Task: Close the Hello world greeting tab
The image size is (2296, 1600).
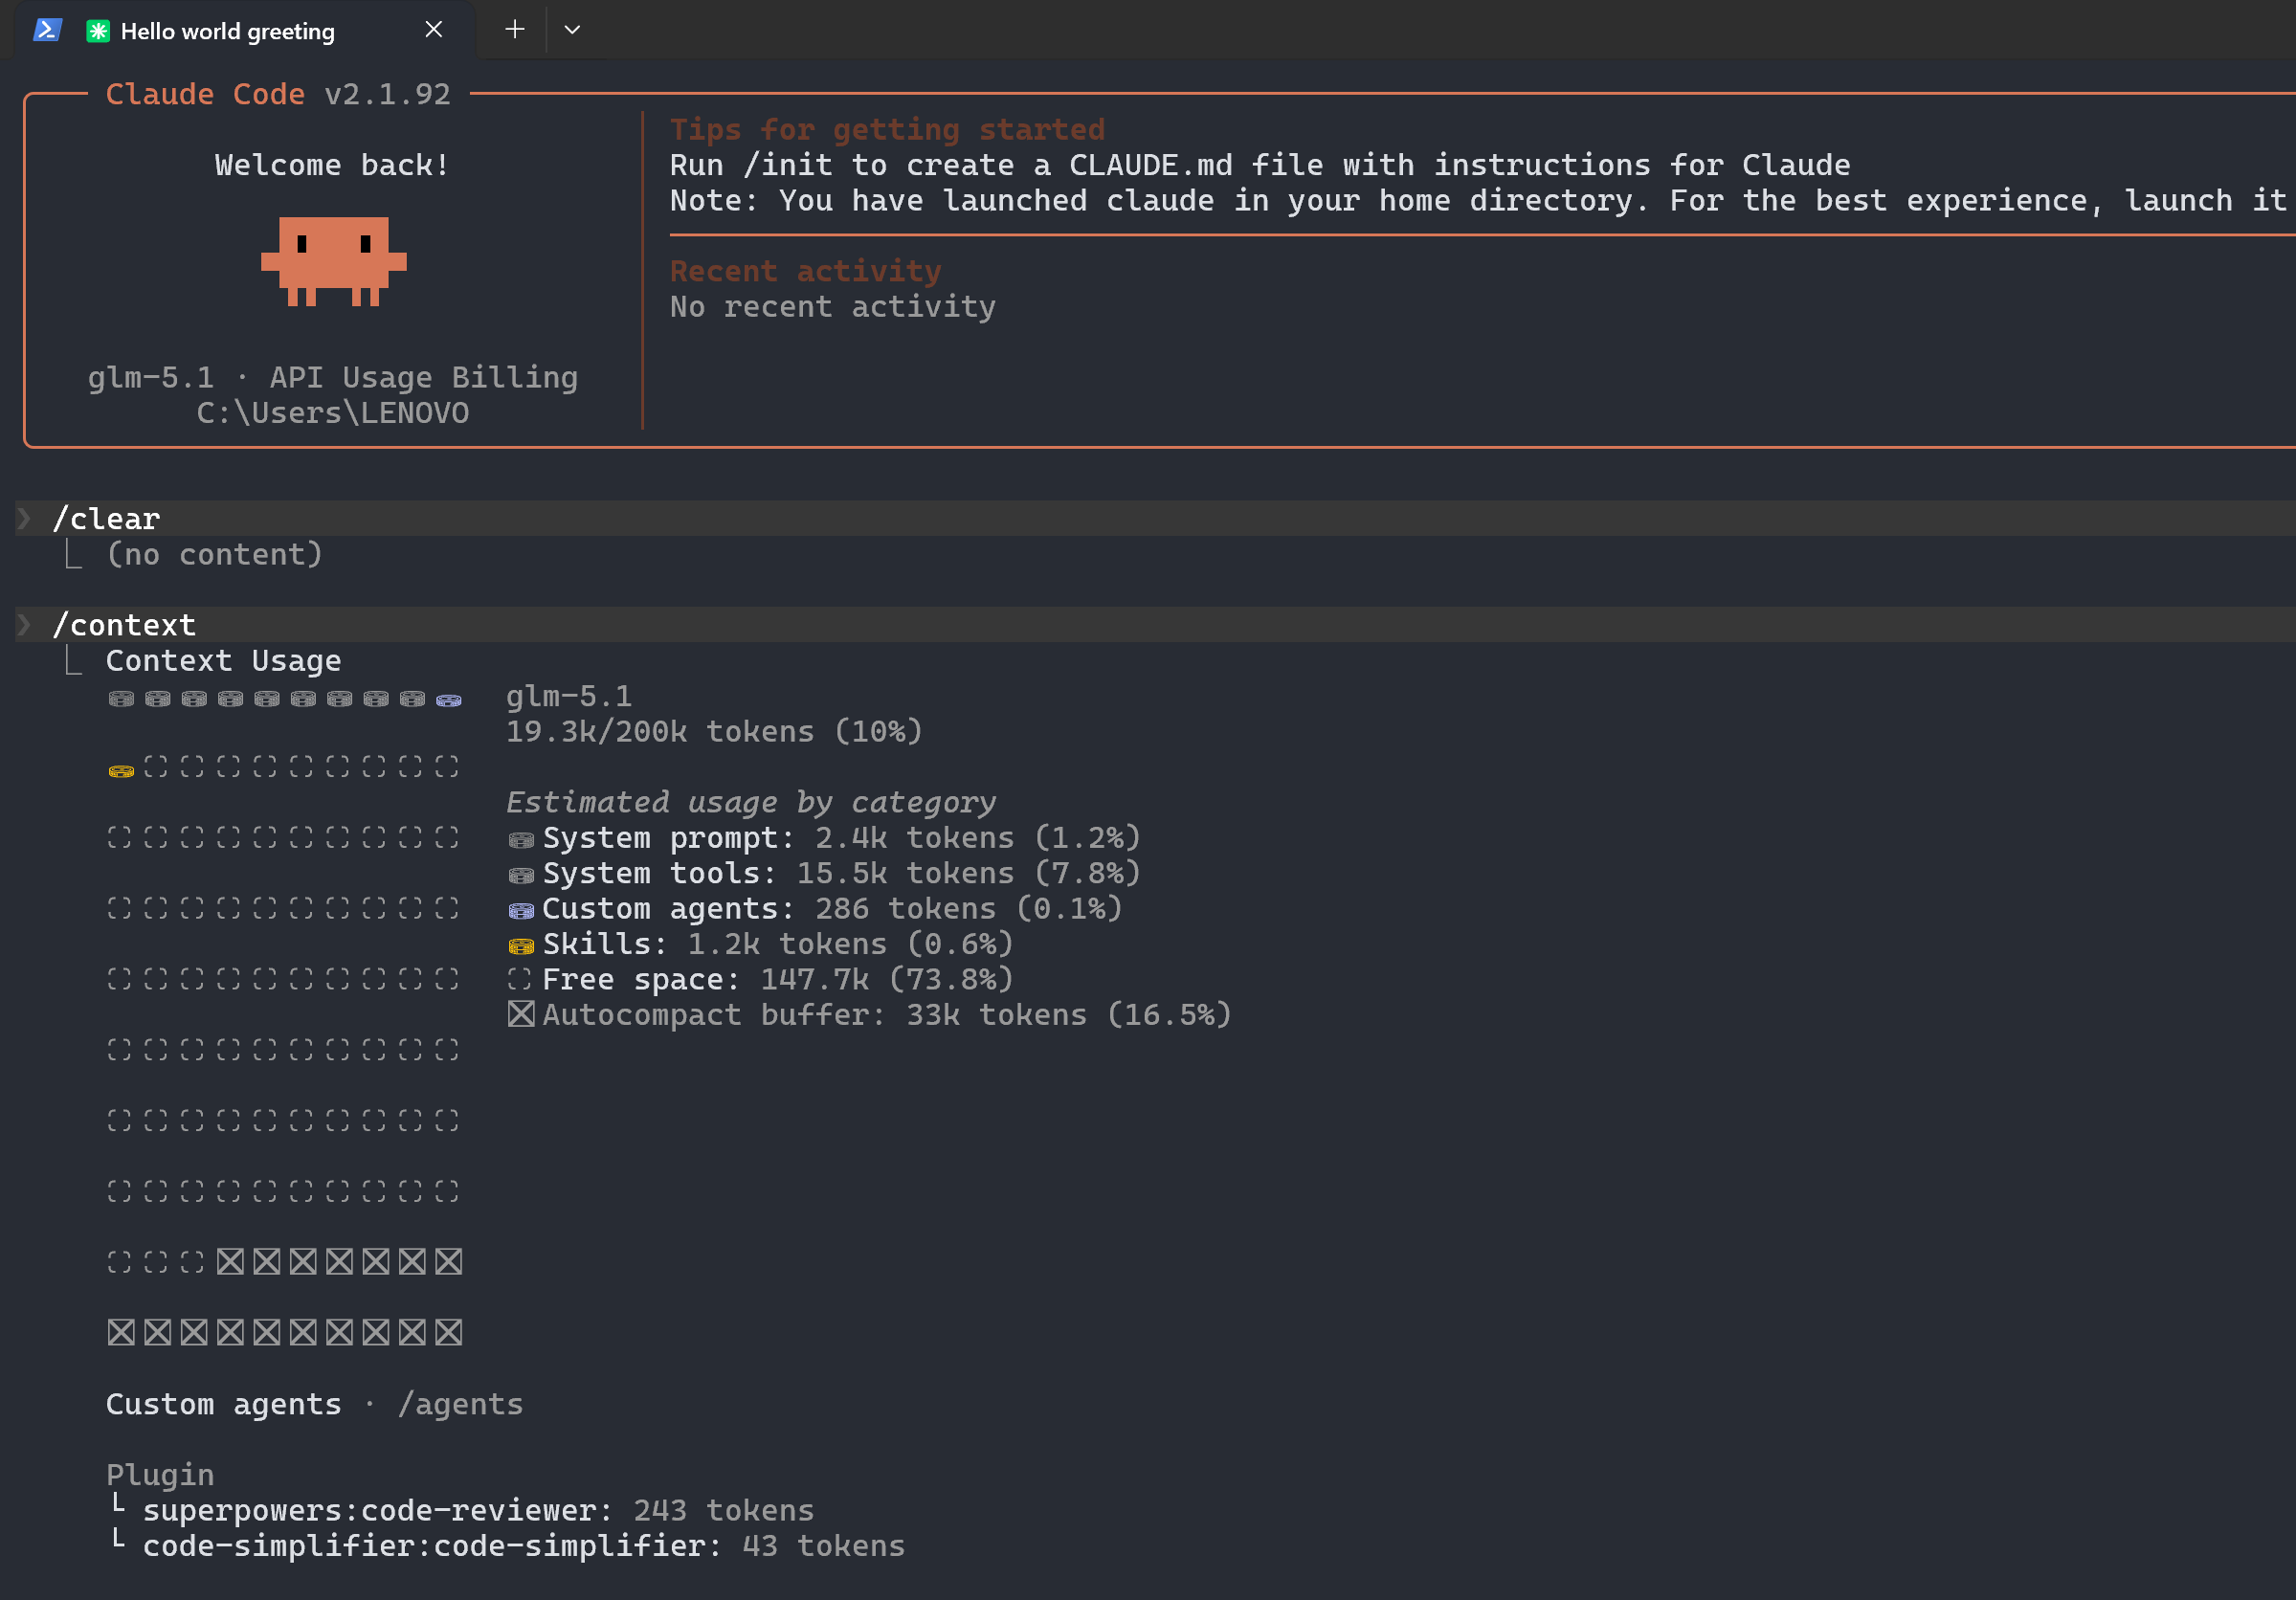Action: [x=433, y=30]
